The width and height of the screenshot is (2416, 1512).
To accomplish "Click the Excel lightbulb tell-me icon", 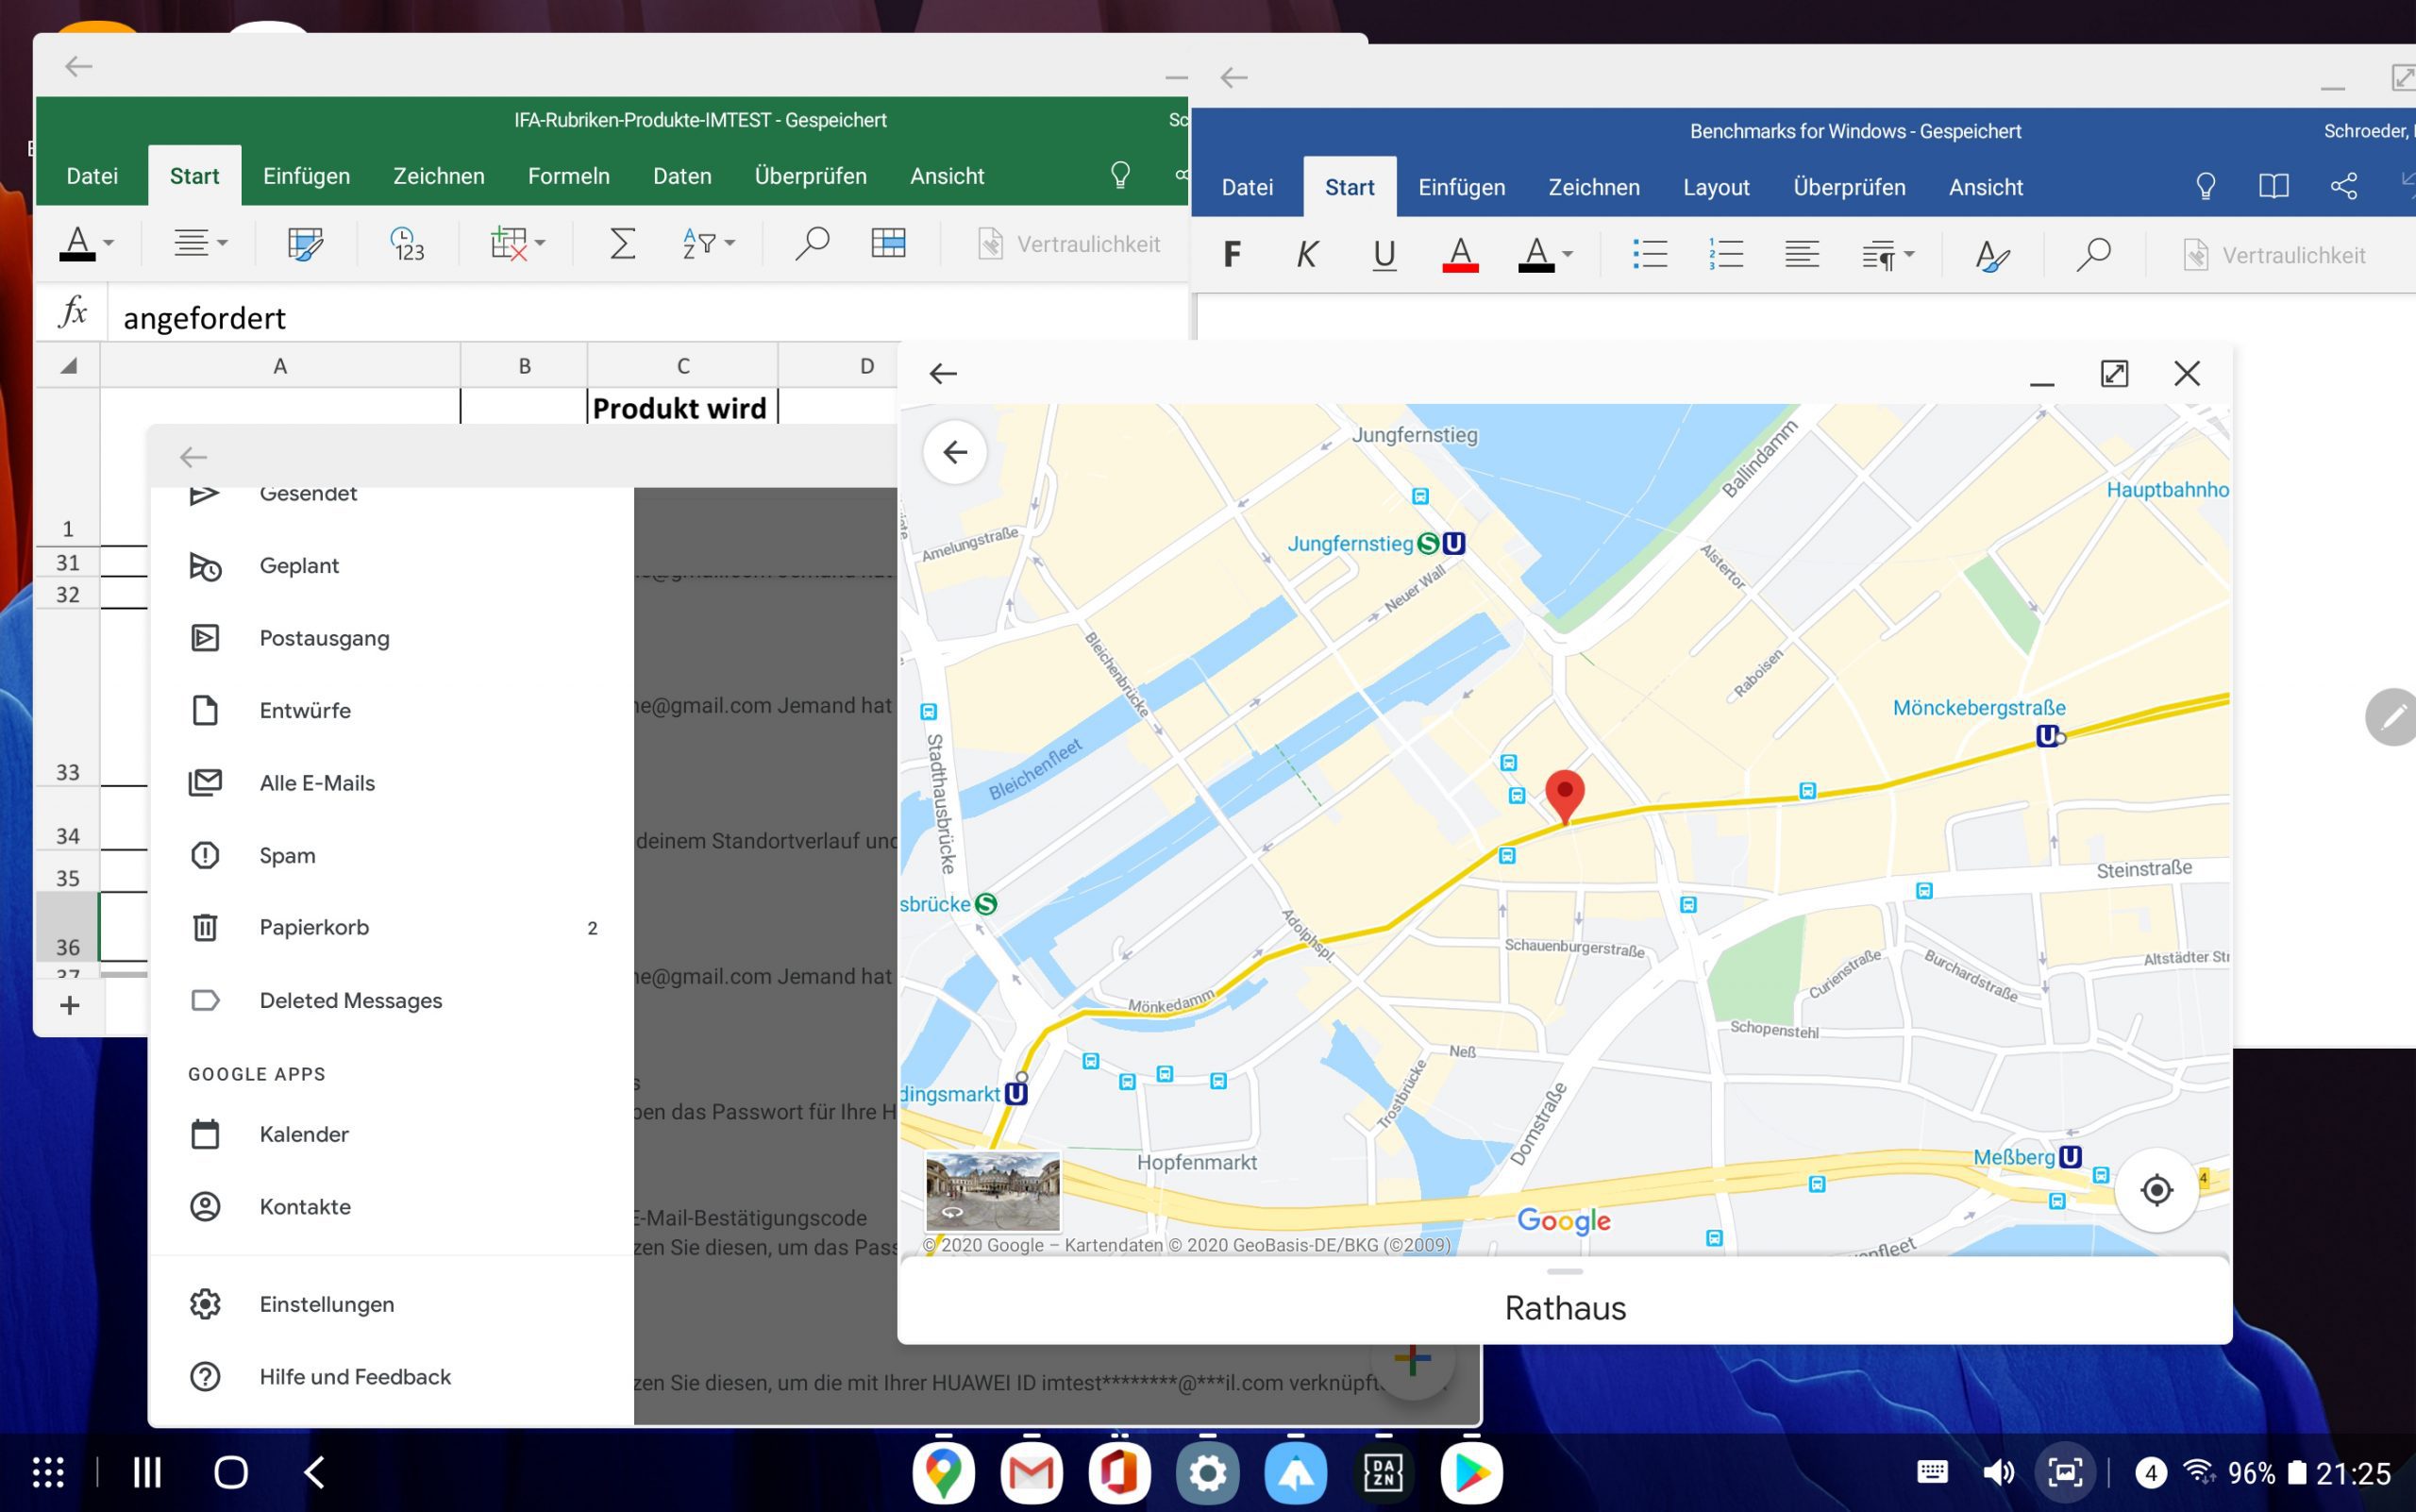I will (x=1120, y=176).
